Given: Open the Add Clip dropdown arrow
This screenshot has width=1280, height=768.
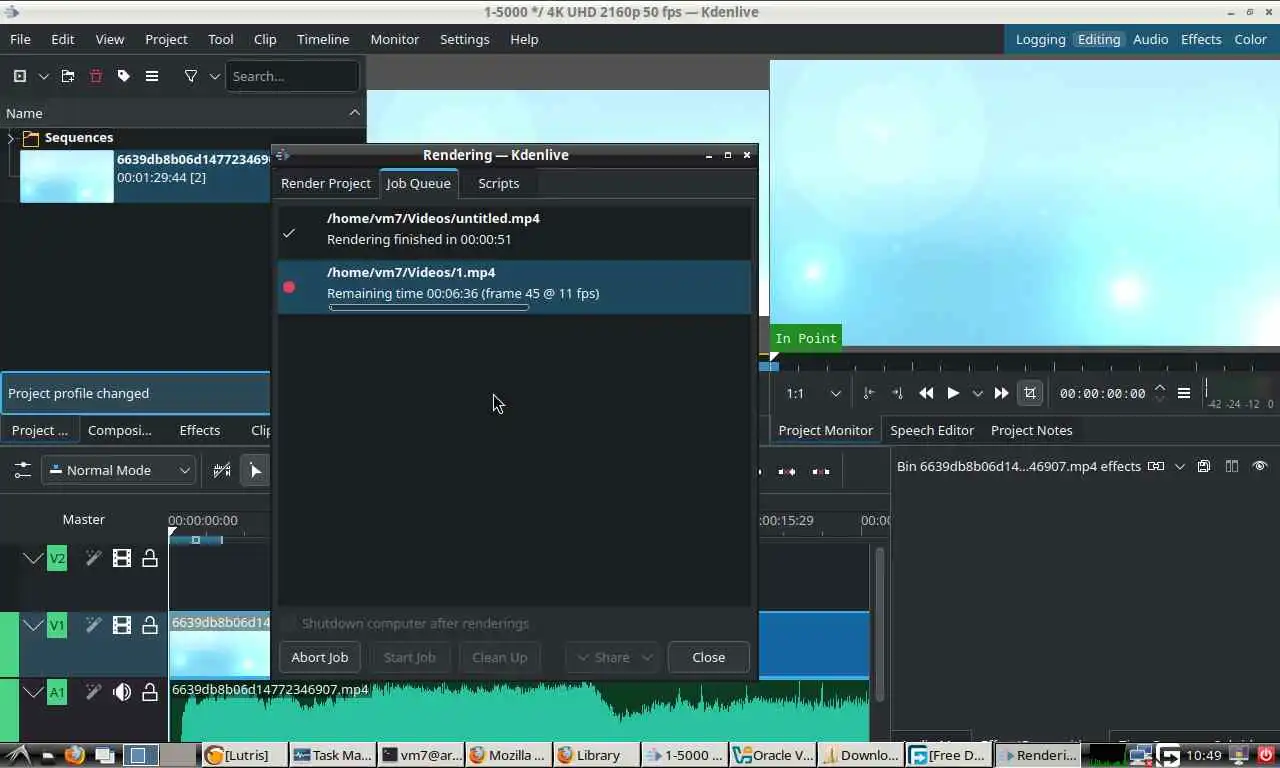Looking at the screenshot, I should [43, 76].
